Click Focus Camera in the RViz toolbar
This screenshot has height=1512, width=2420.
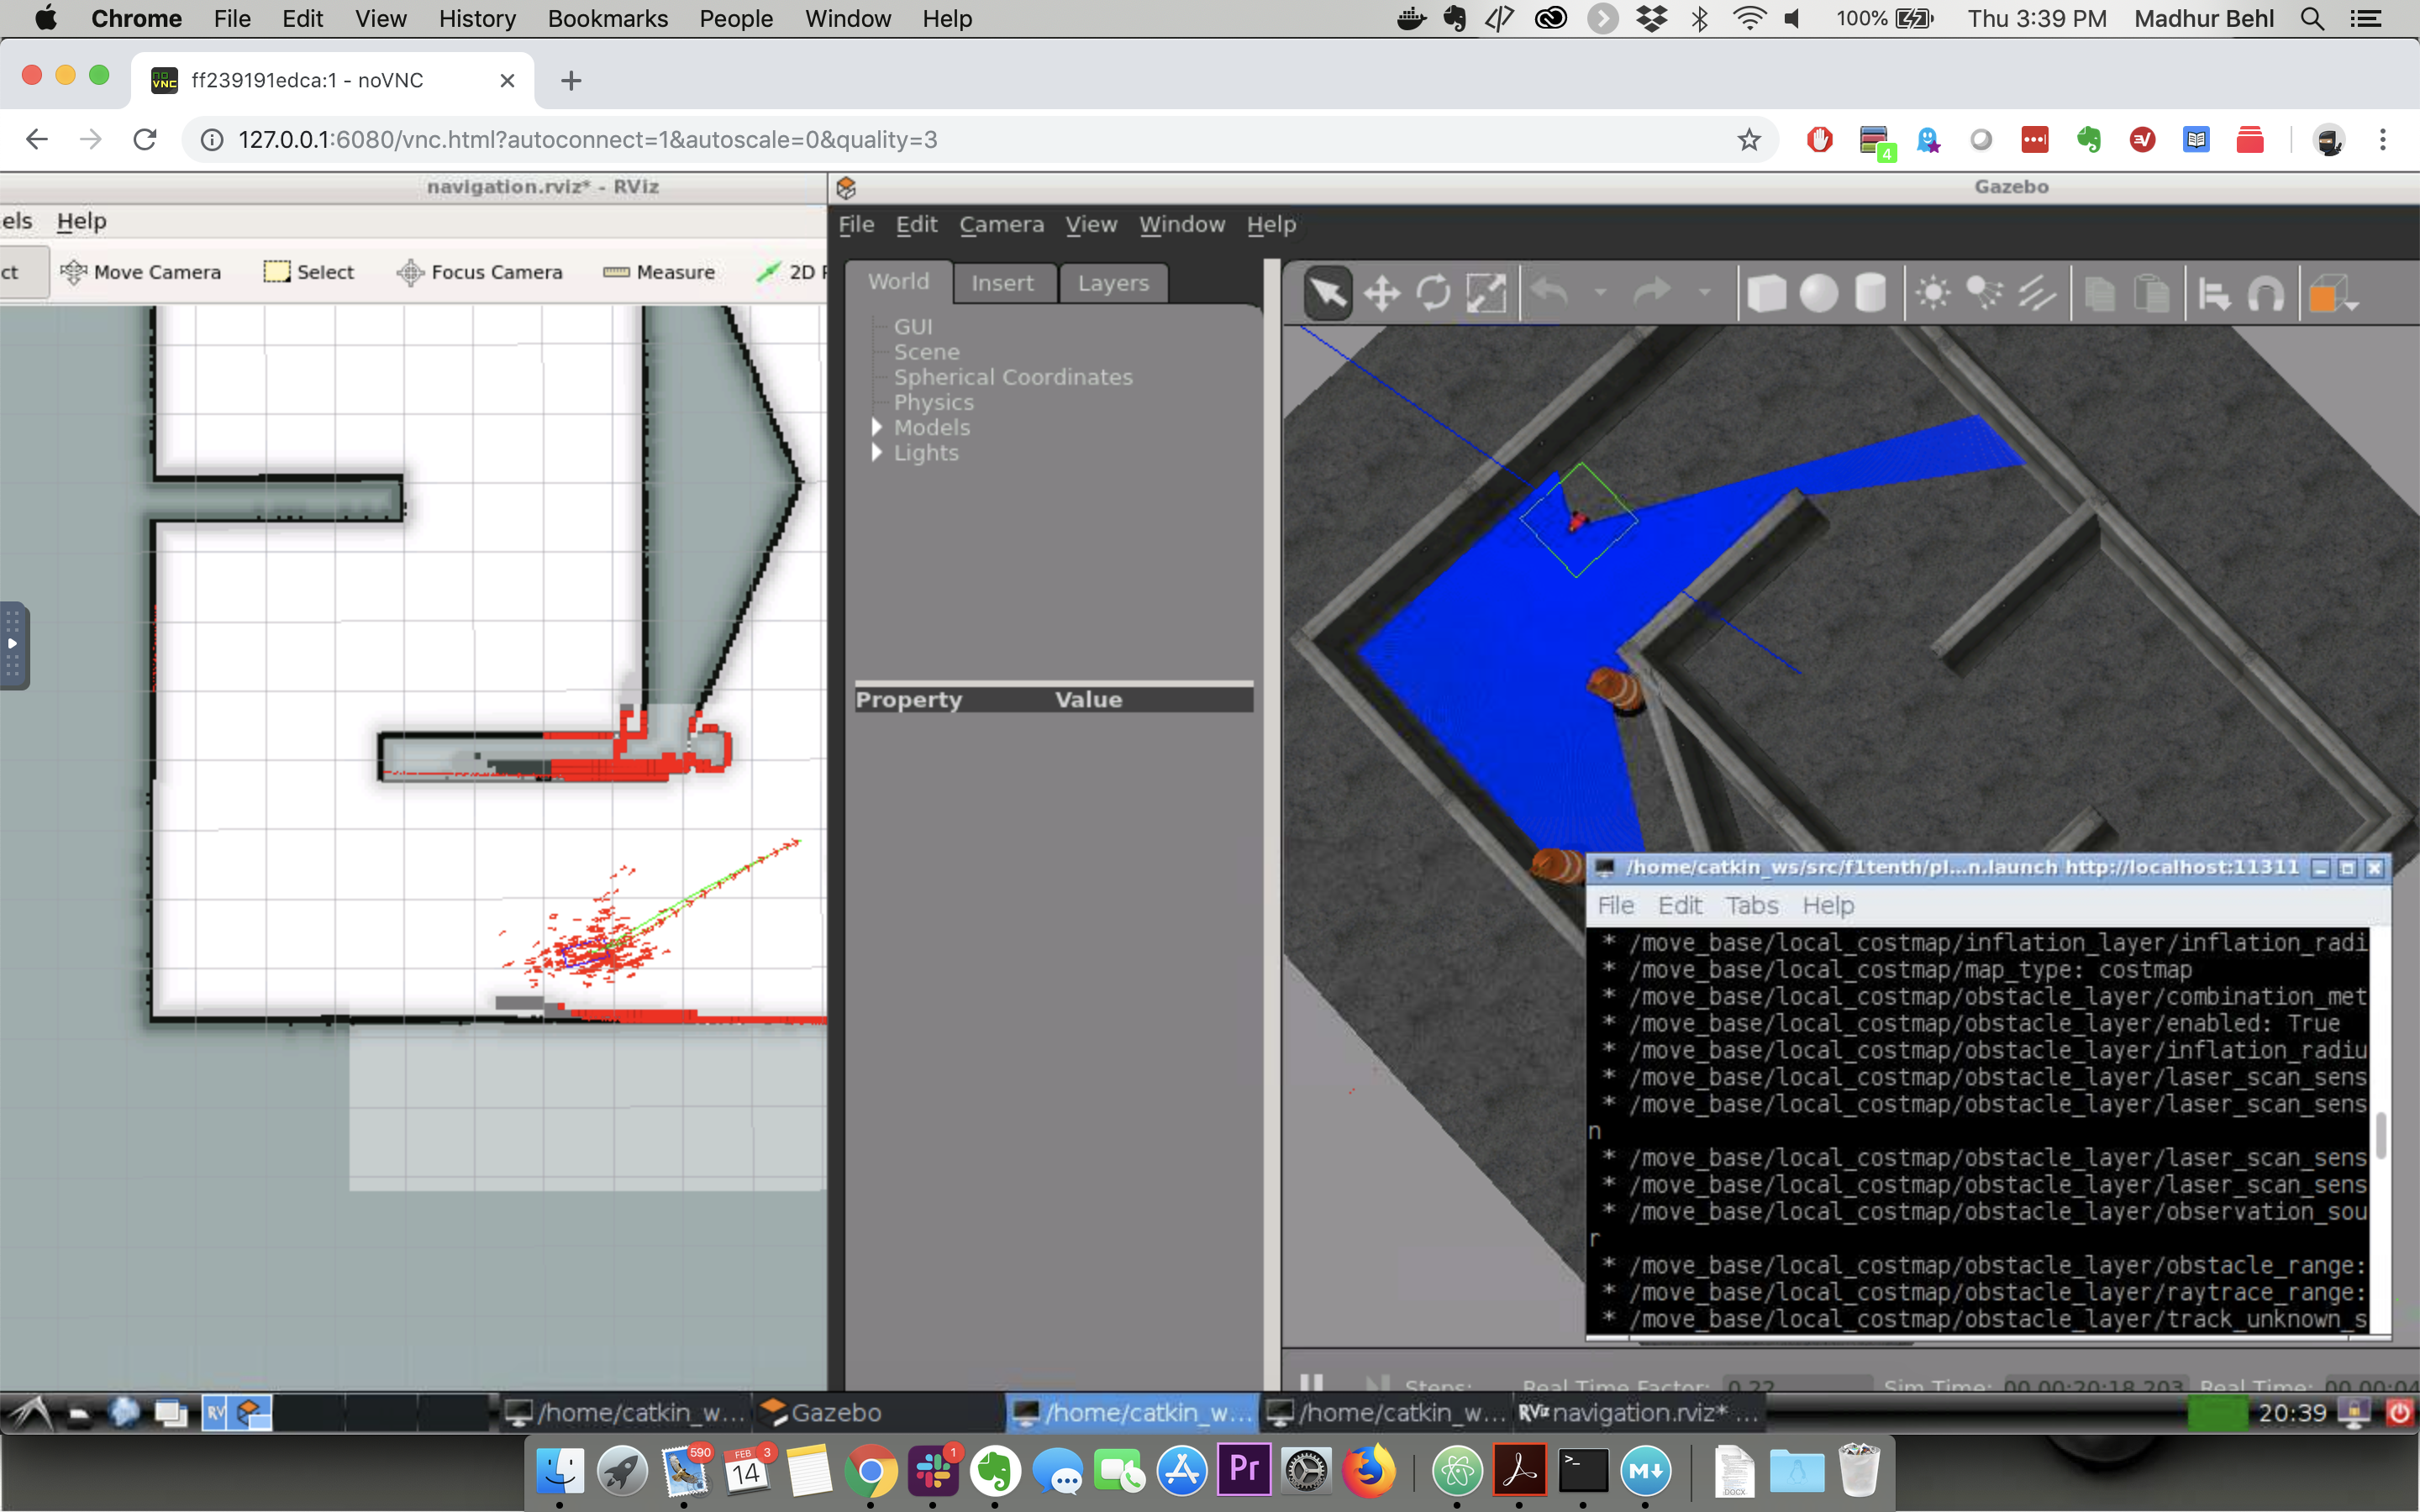pos(479,272)
